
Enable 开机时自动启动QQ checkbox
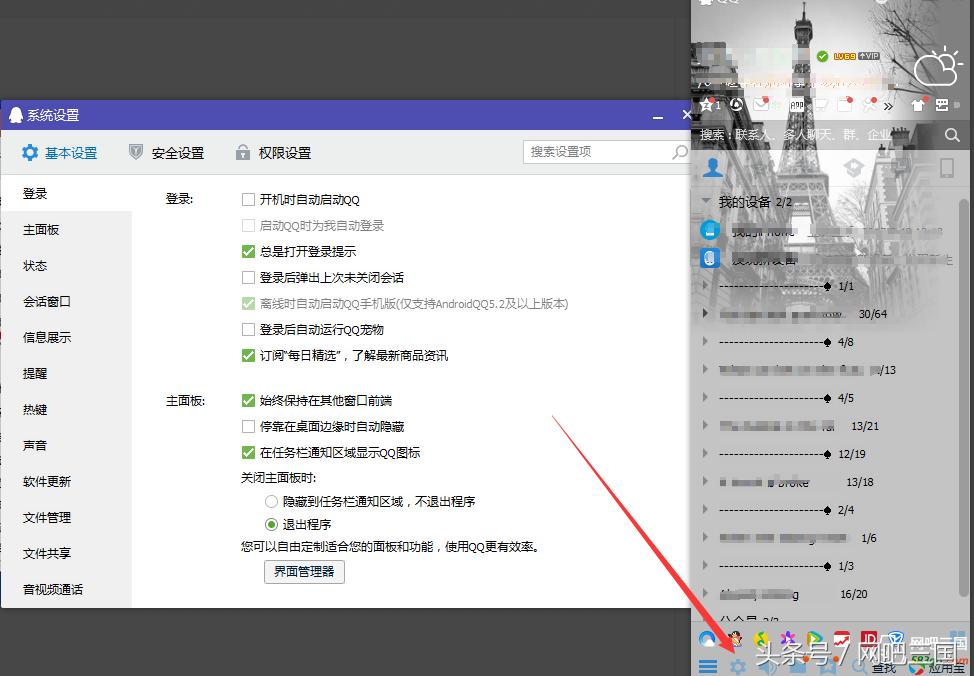pyautogui.click(x=247, y=199)
